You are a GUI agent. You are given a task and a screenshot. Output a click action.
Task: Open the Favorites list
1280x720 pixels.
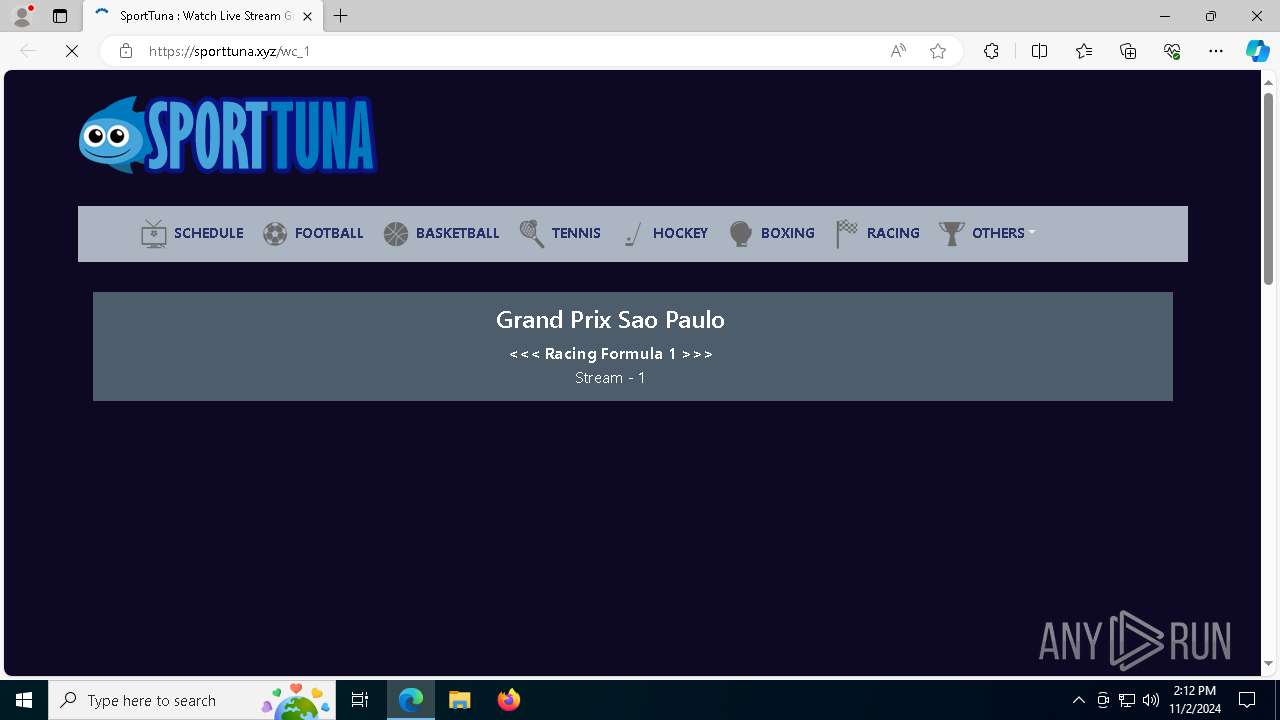pyautogui.click(x=1084, y=51)
